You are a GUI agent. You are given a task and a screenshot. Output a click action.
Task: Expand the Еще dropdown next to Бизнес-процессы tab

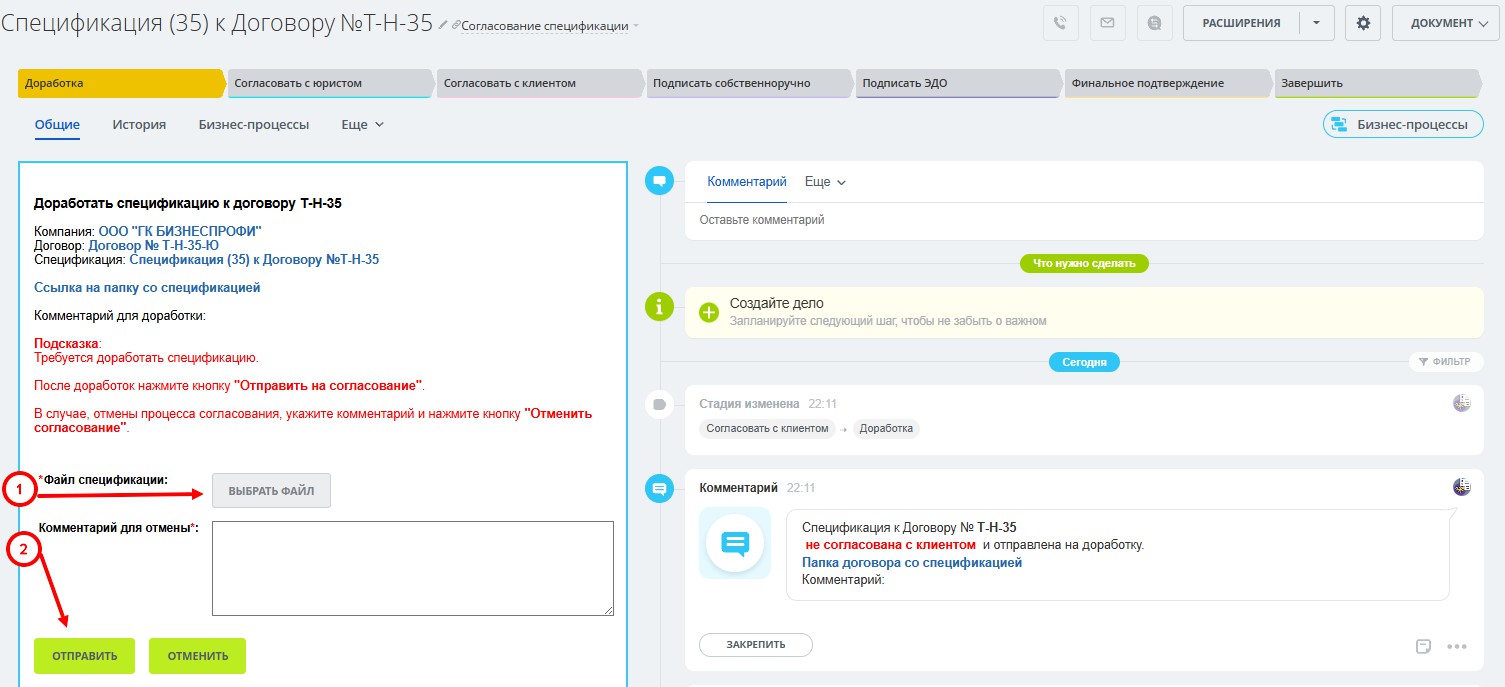click(362, 125)
